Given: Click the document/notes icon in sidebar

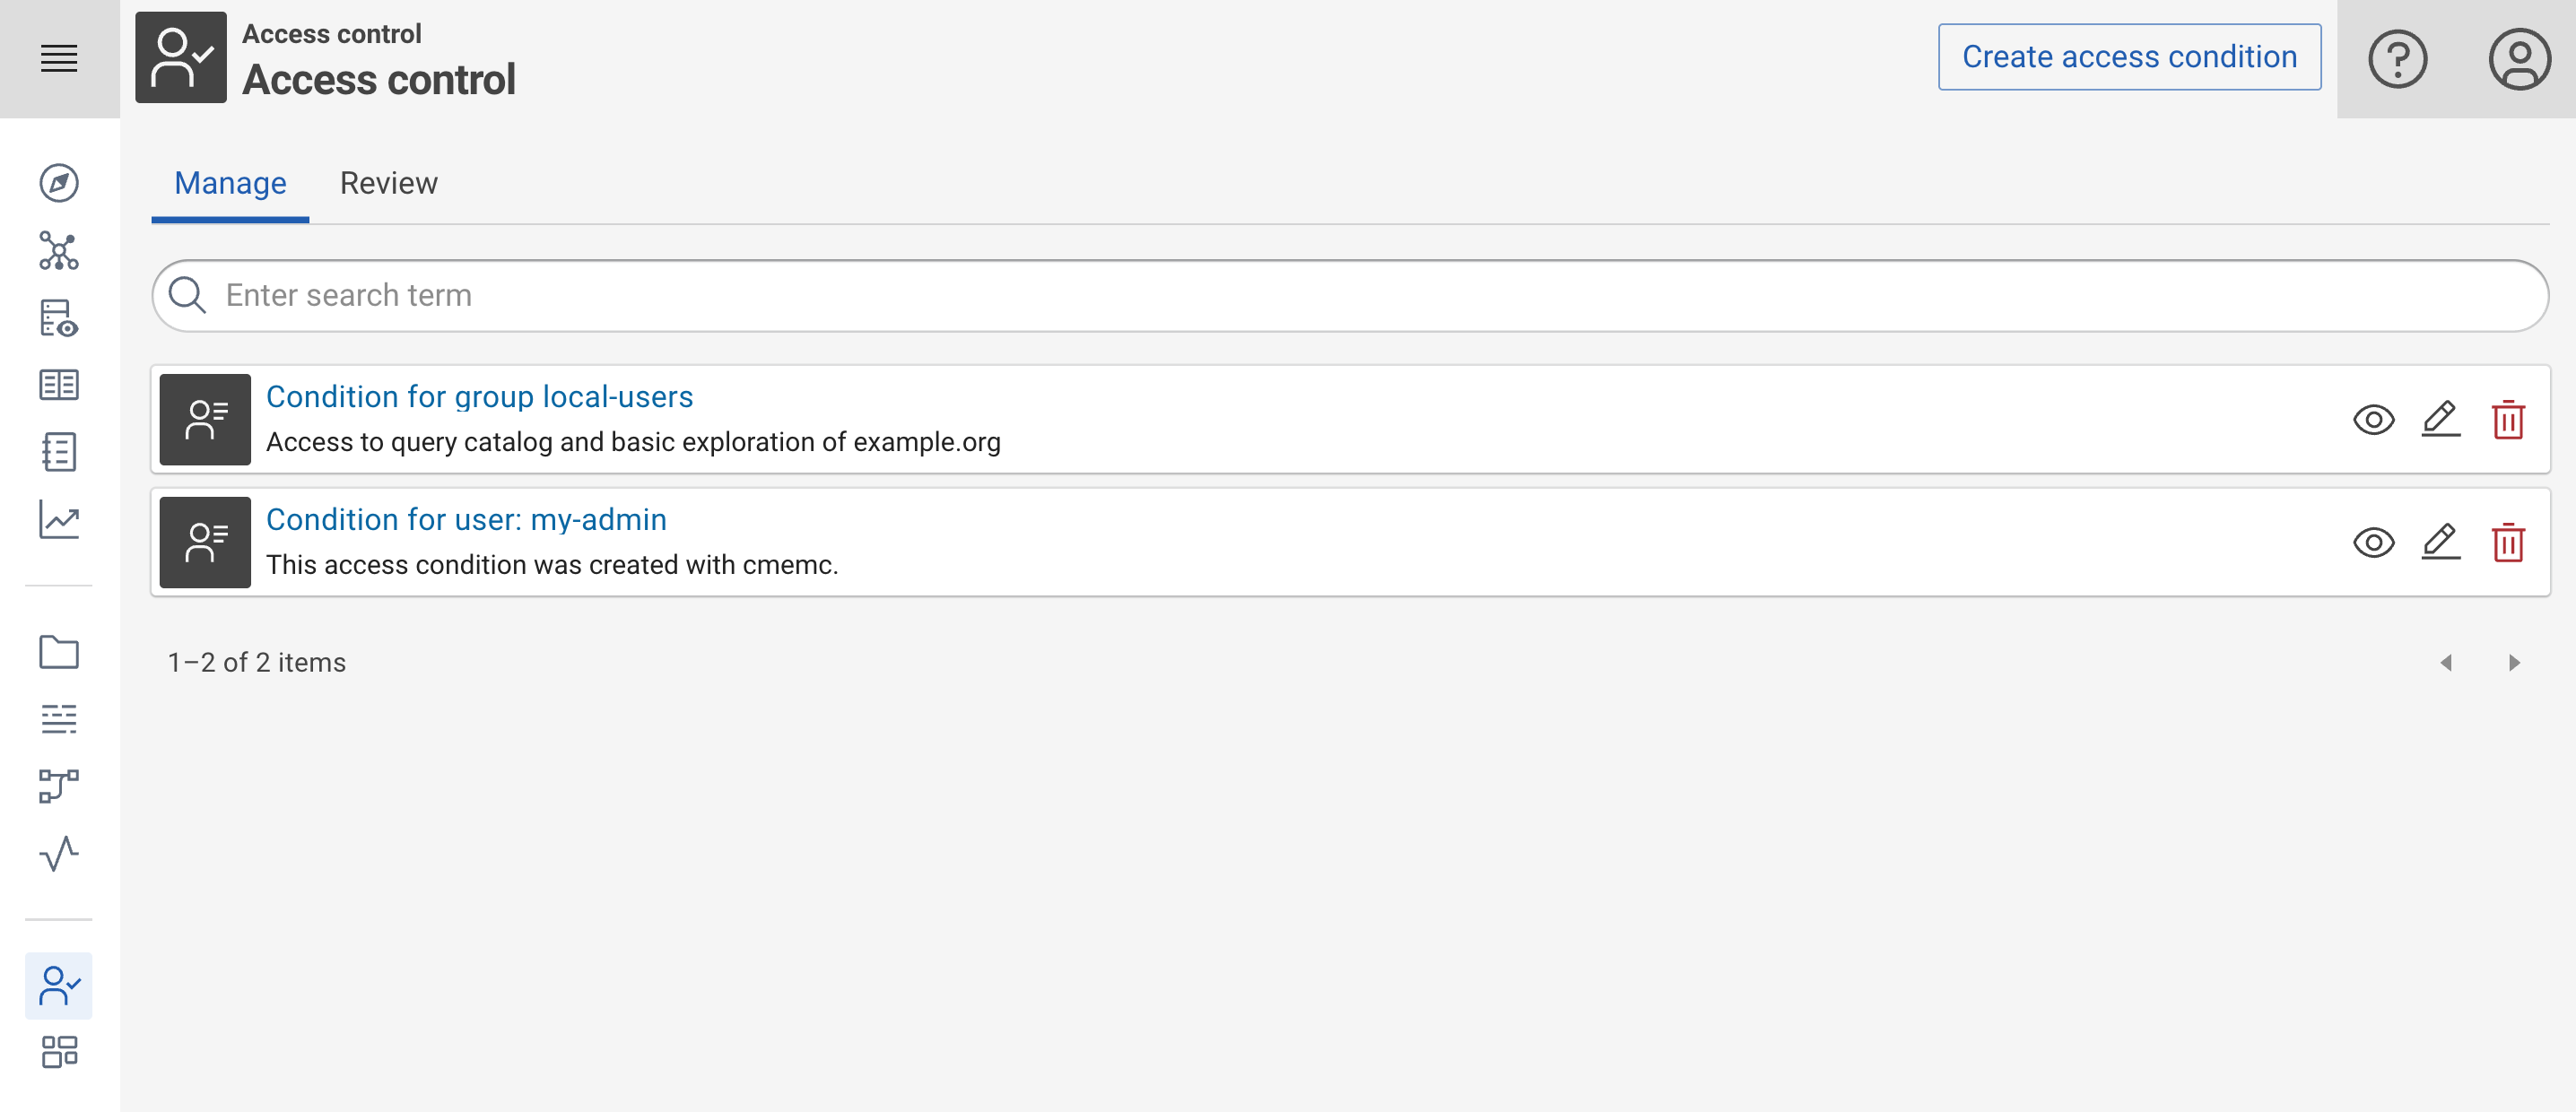Looking at the screenshot, I should click(x=59, y=452).
